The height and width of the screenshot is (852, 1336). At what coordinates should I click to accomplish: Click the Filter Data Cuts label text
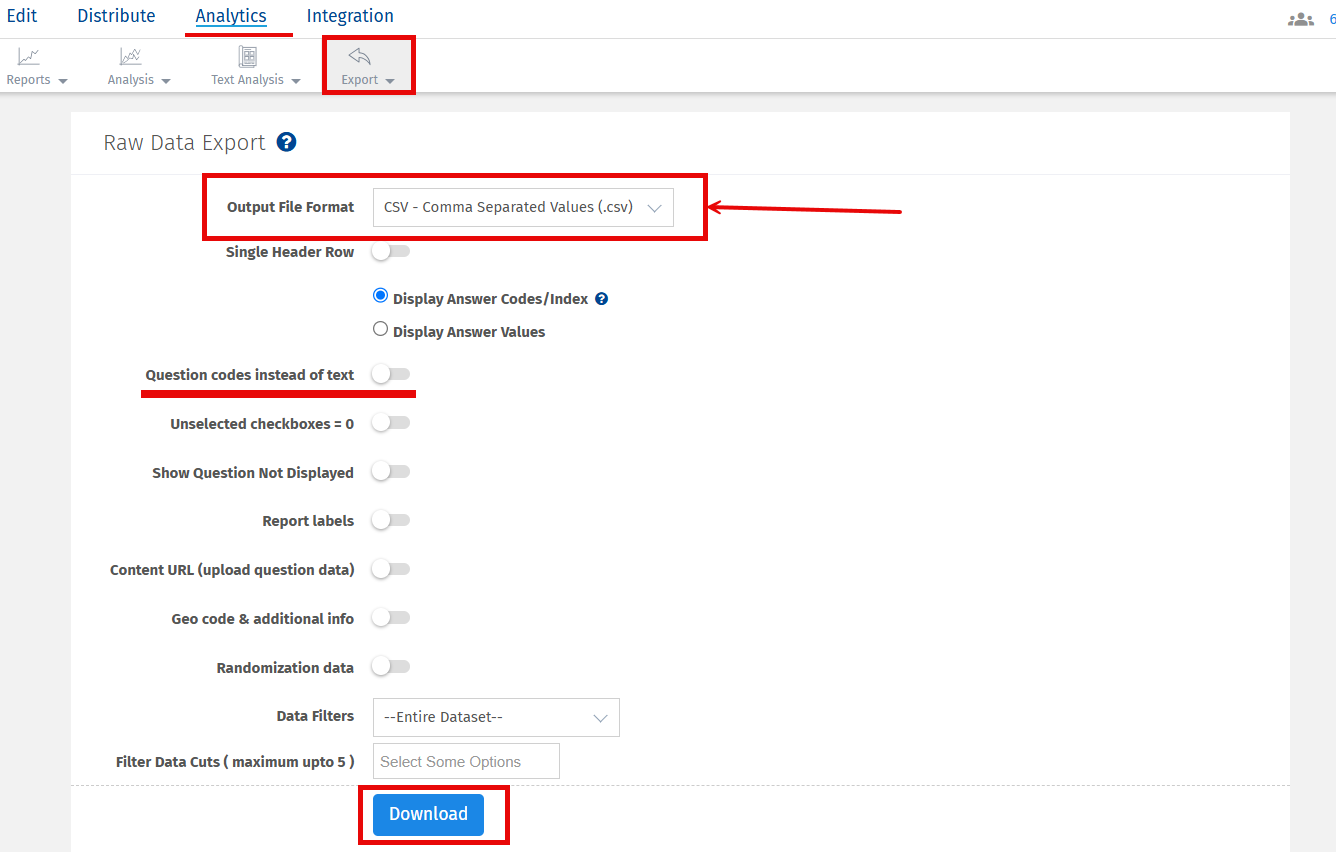(235, 762)
